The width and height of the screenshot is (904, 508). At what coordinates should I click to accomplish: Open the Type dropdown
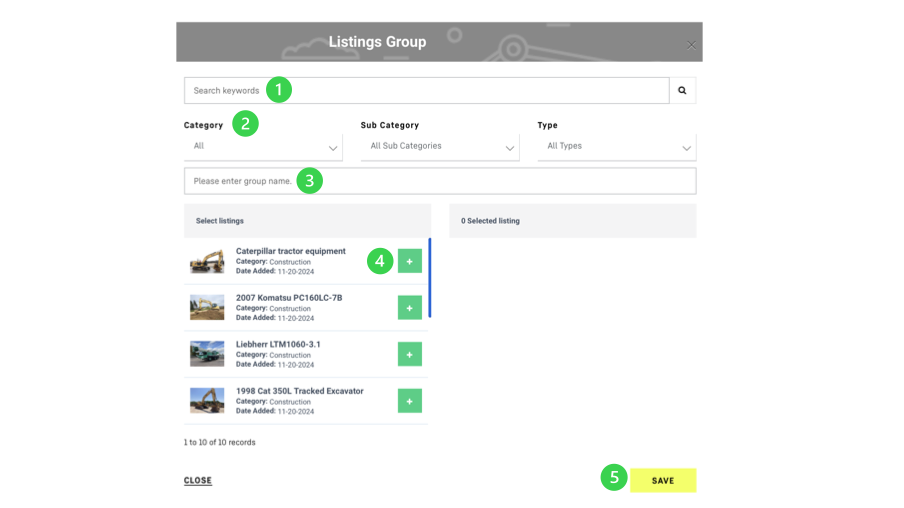(616, 146)
